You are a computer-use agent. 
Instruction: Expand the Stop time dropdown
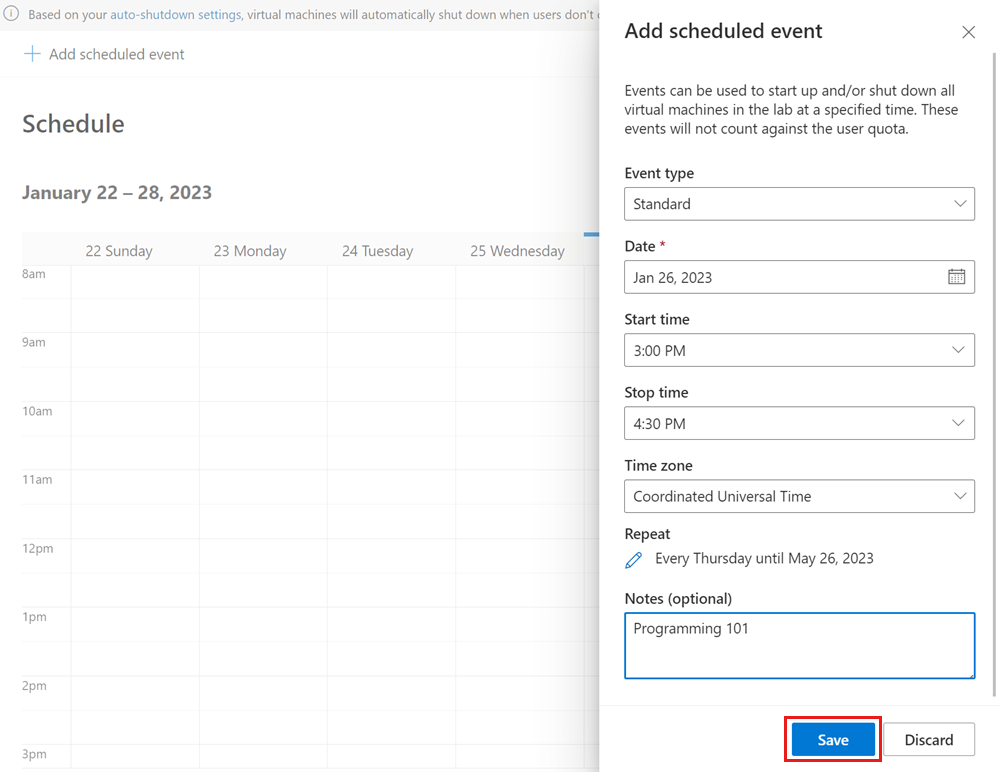click(799, 423)
